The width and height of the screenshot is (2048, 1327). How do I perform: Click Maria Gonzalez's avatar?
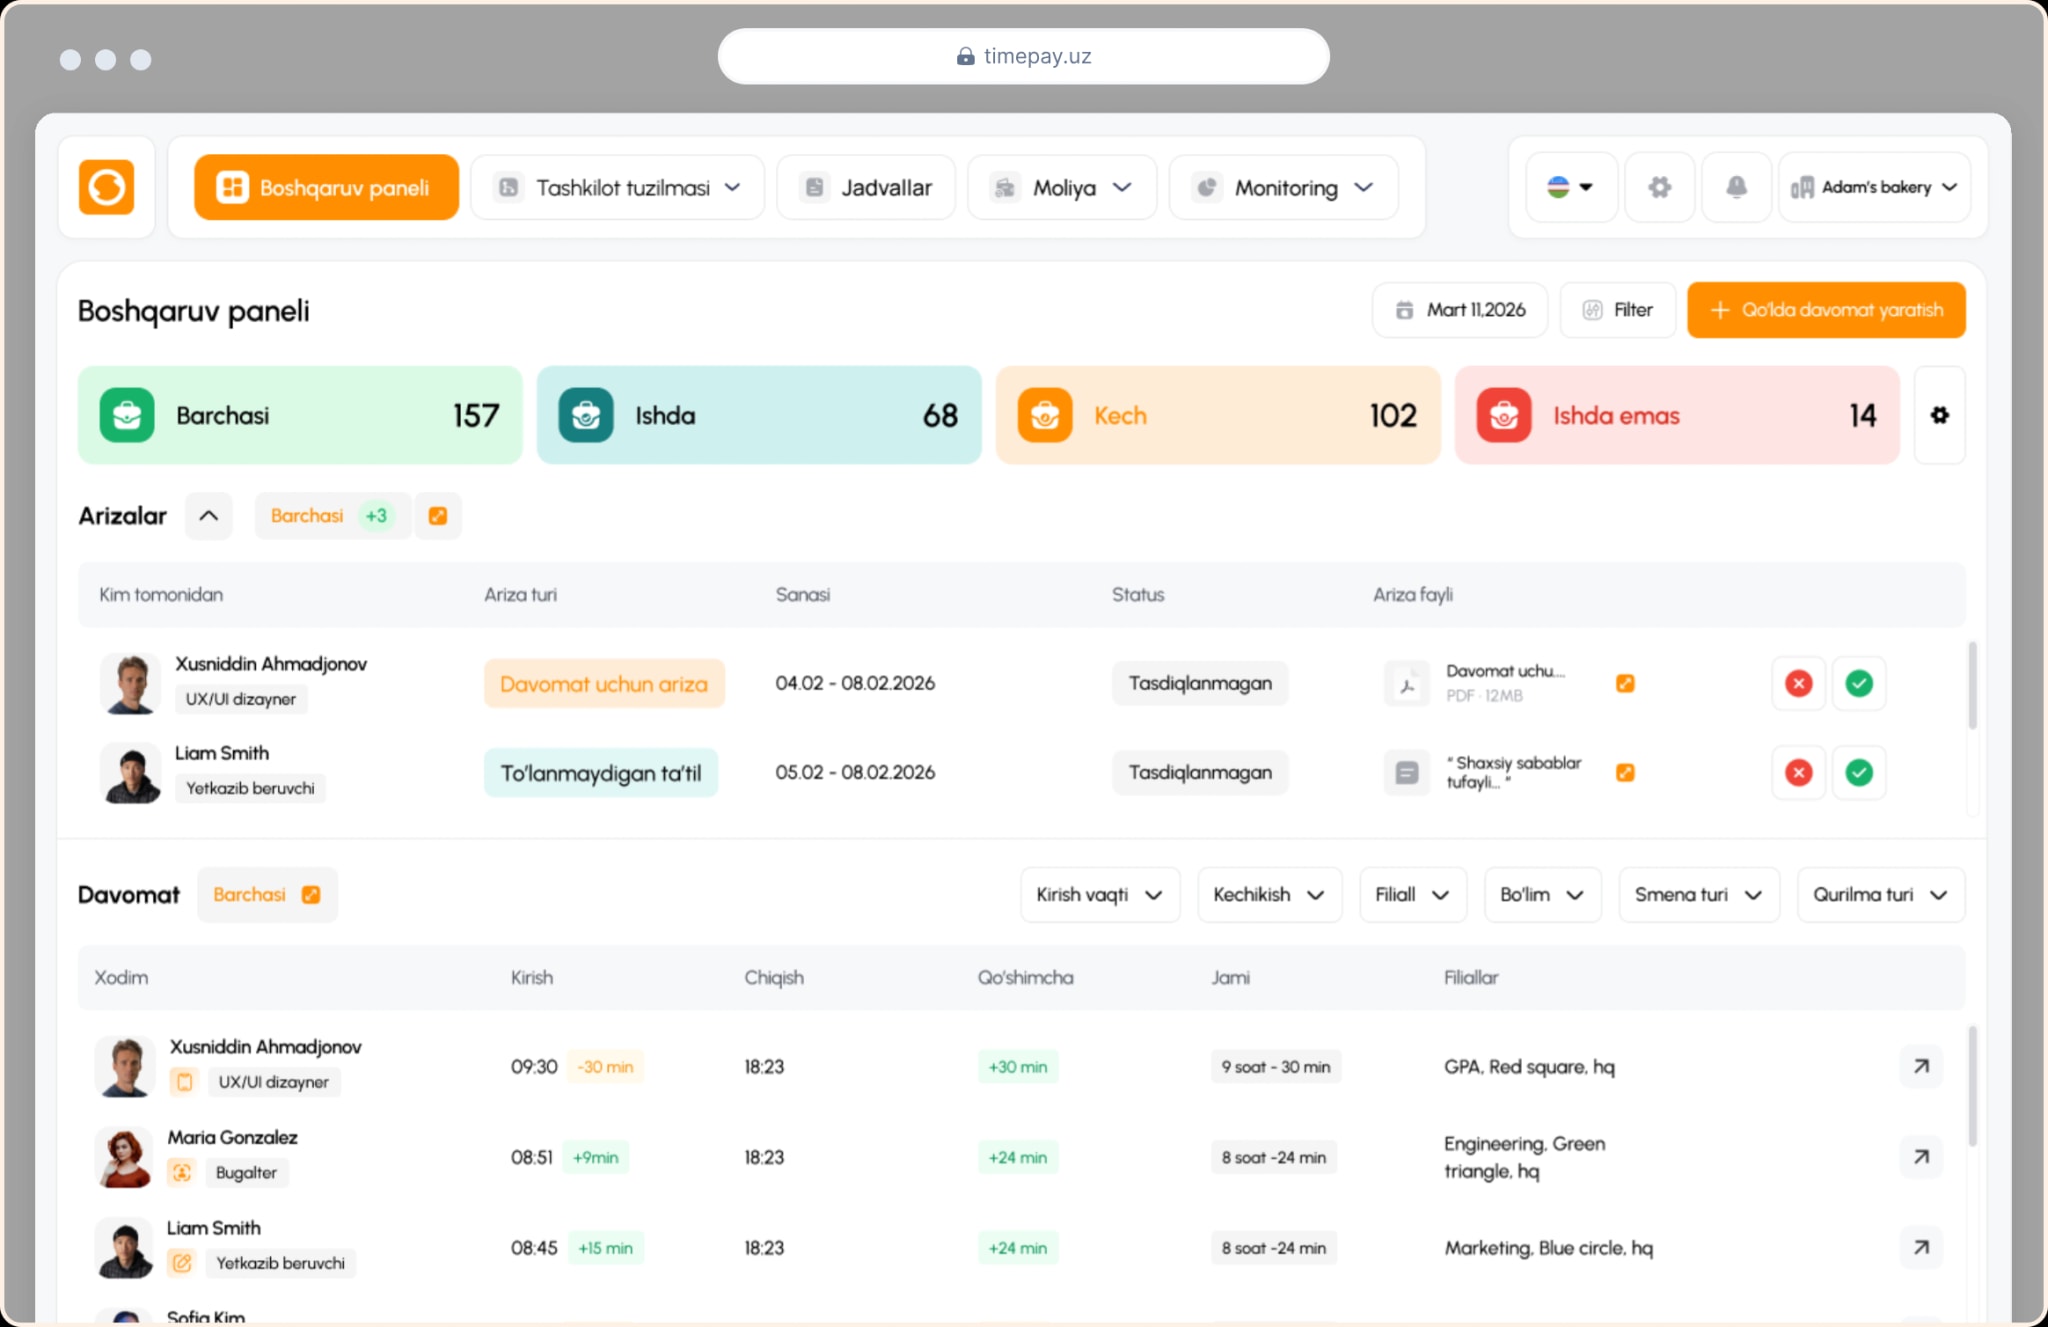click(x=124, y=1157)
